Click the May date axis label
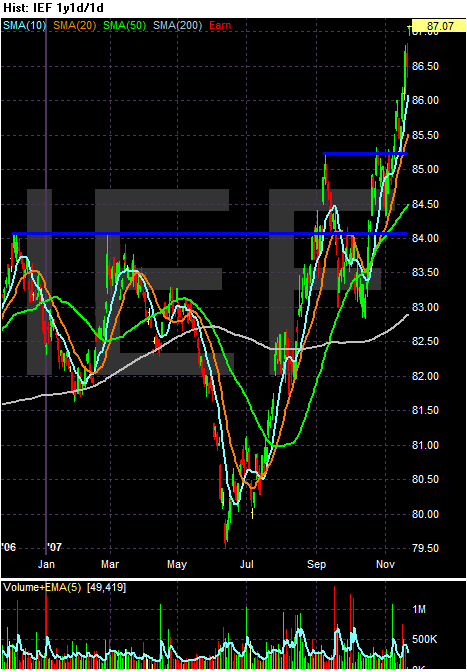The width and height of the screenshot is (467, 672). (x=177, y=564)
